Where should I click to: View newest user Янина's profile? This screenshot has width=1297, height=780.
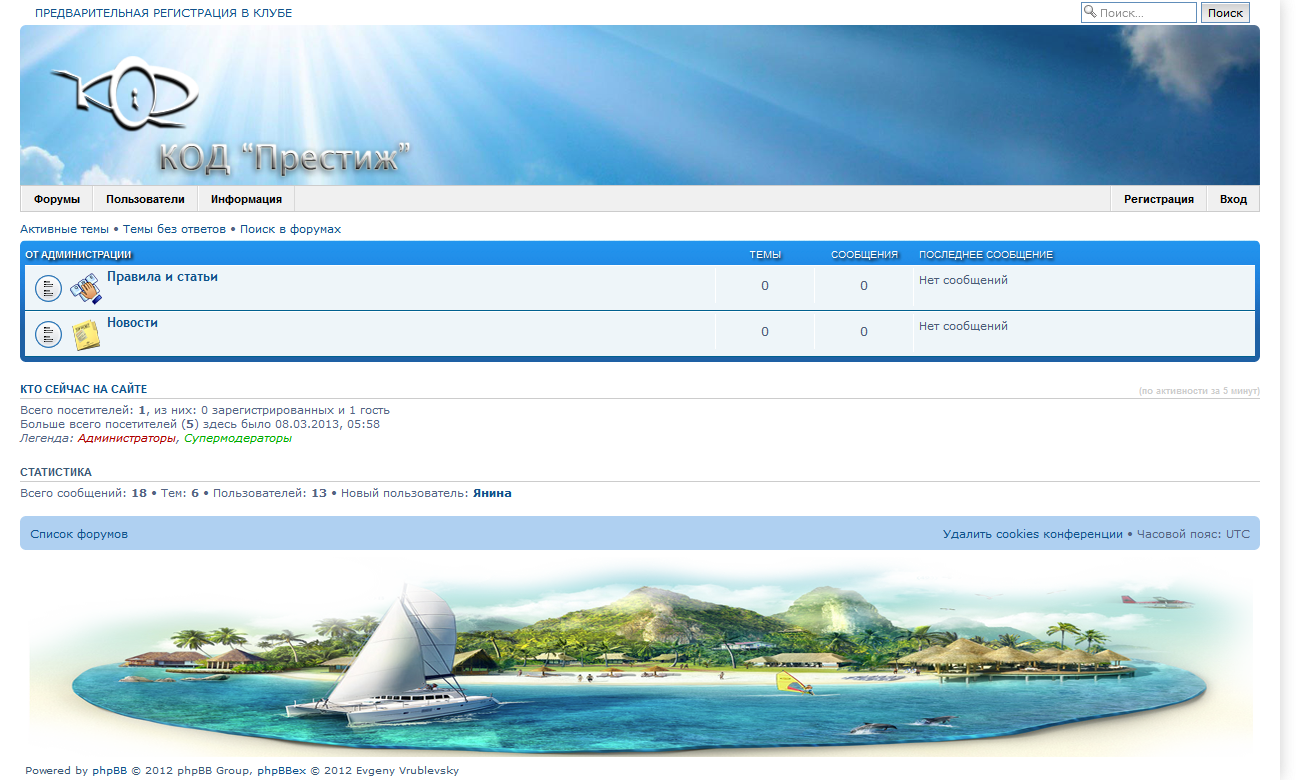[492, 493]
